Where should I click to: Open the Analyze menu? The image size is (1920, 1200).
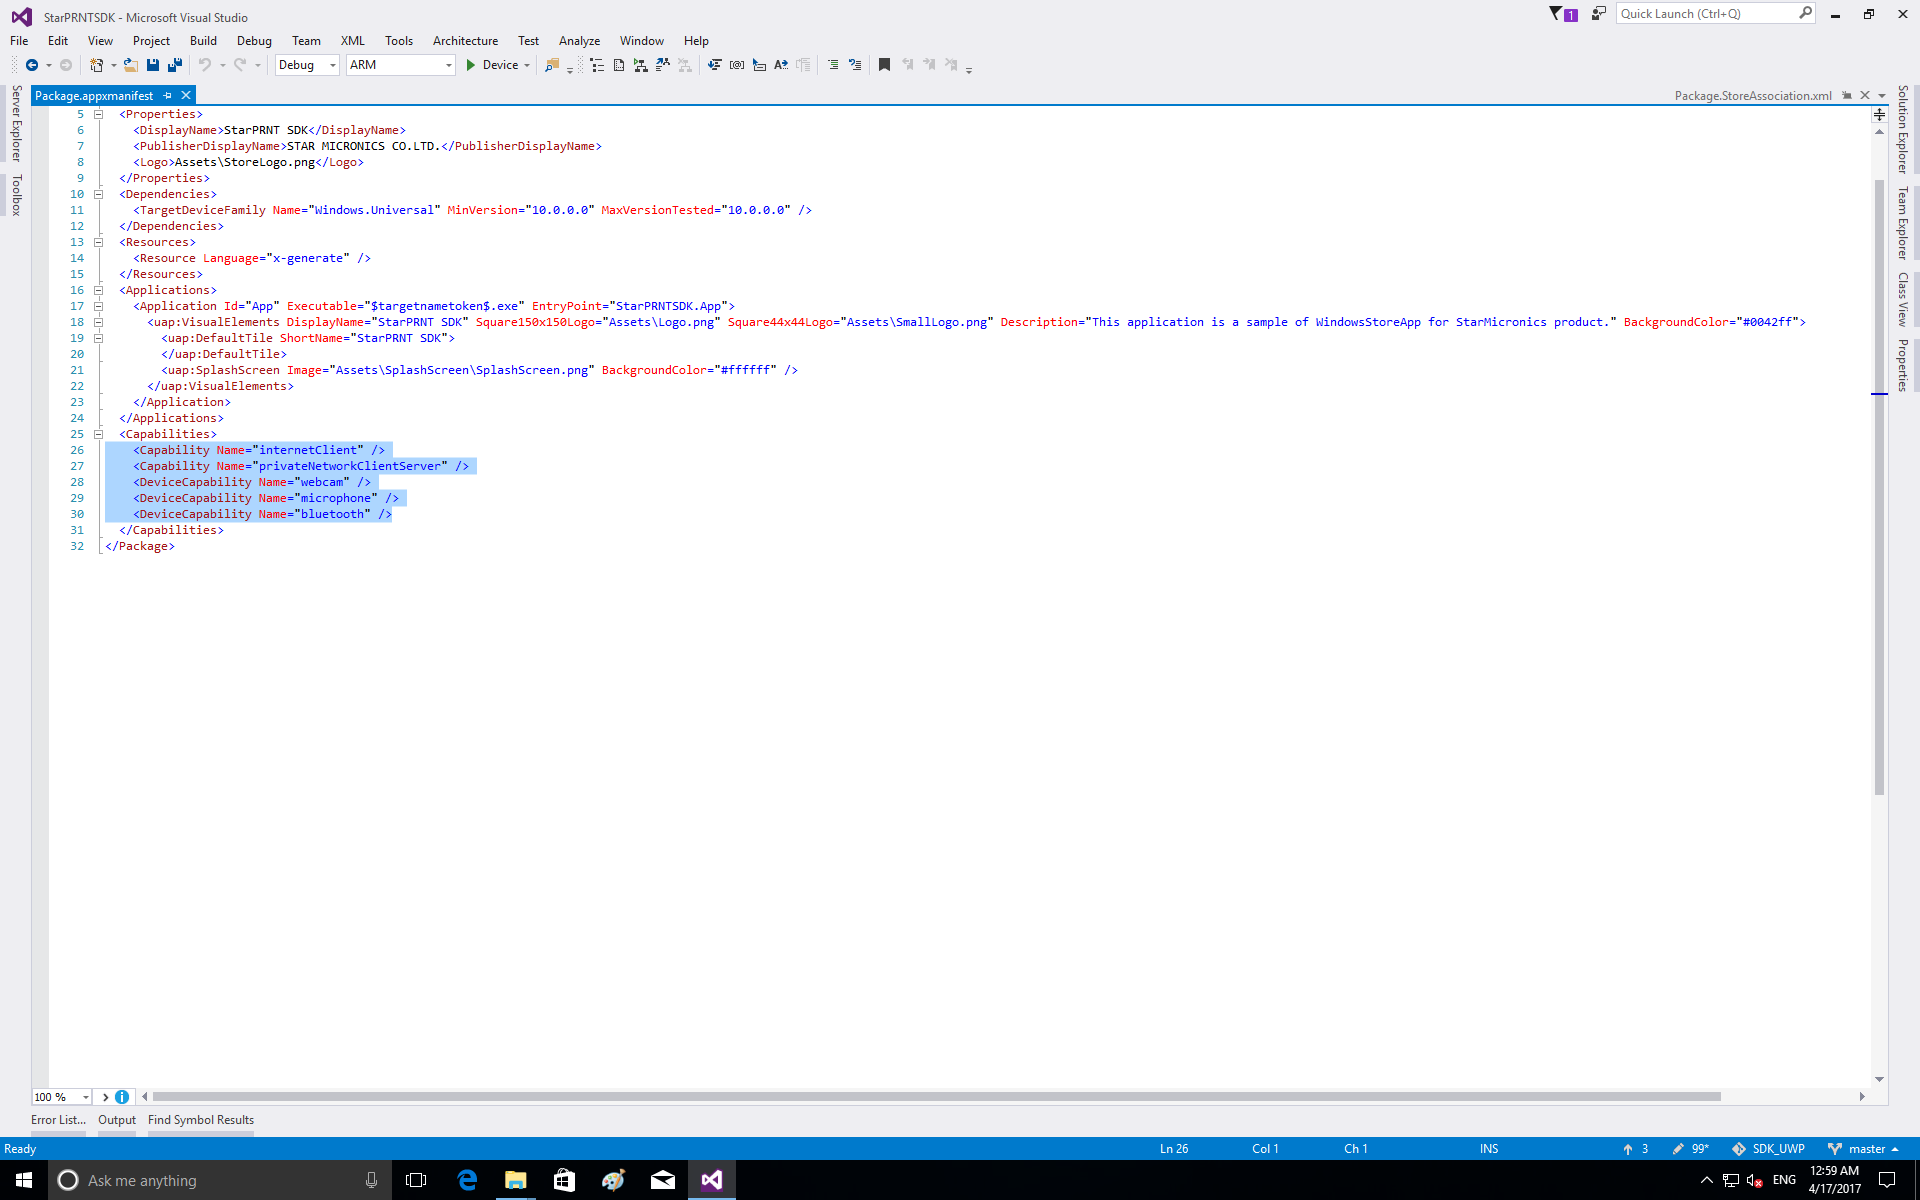click(579, 41)
